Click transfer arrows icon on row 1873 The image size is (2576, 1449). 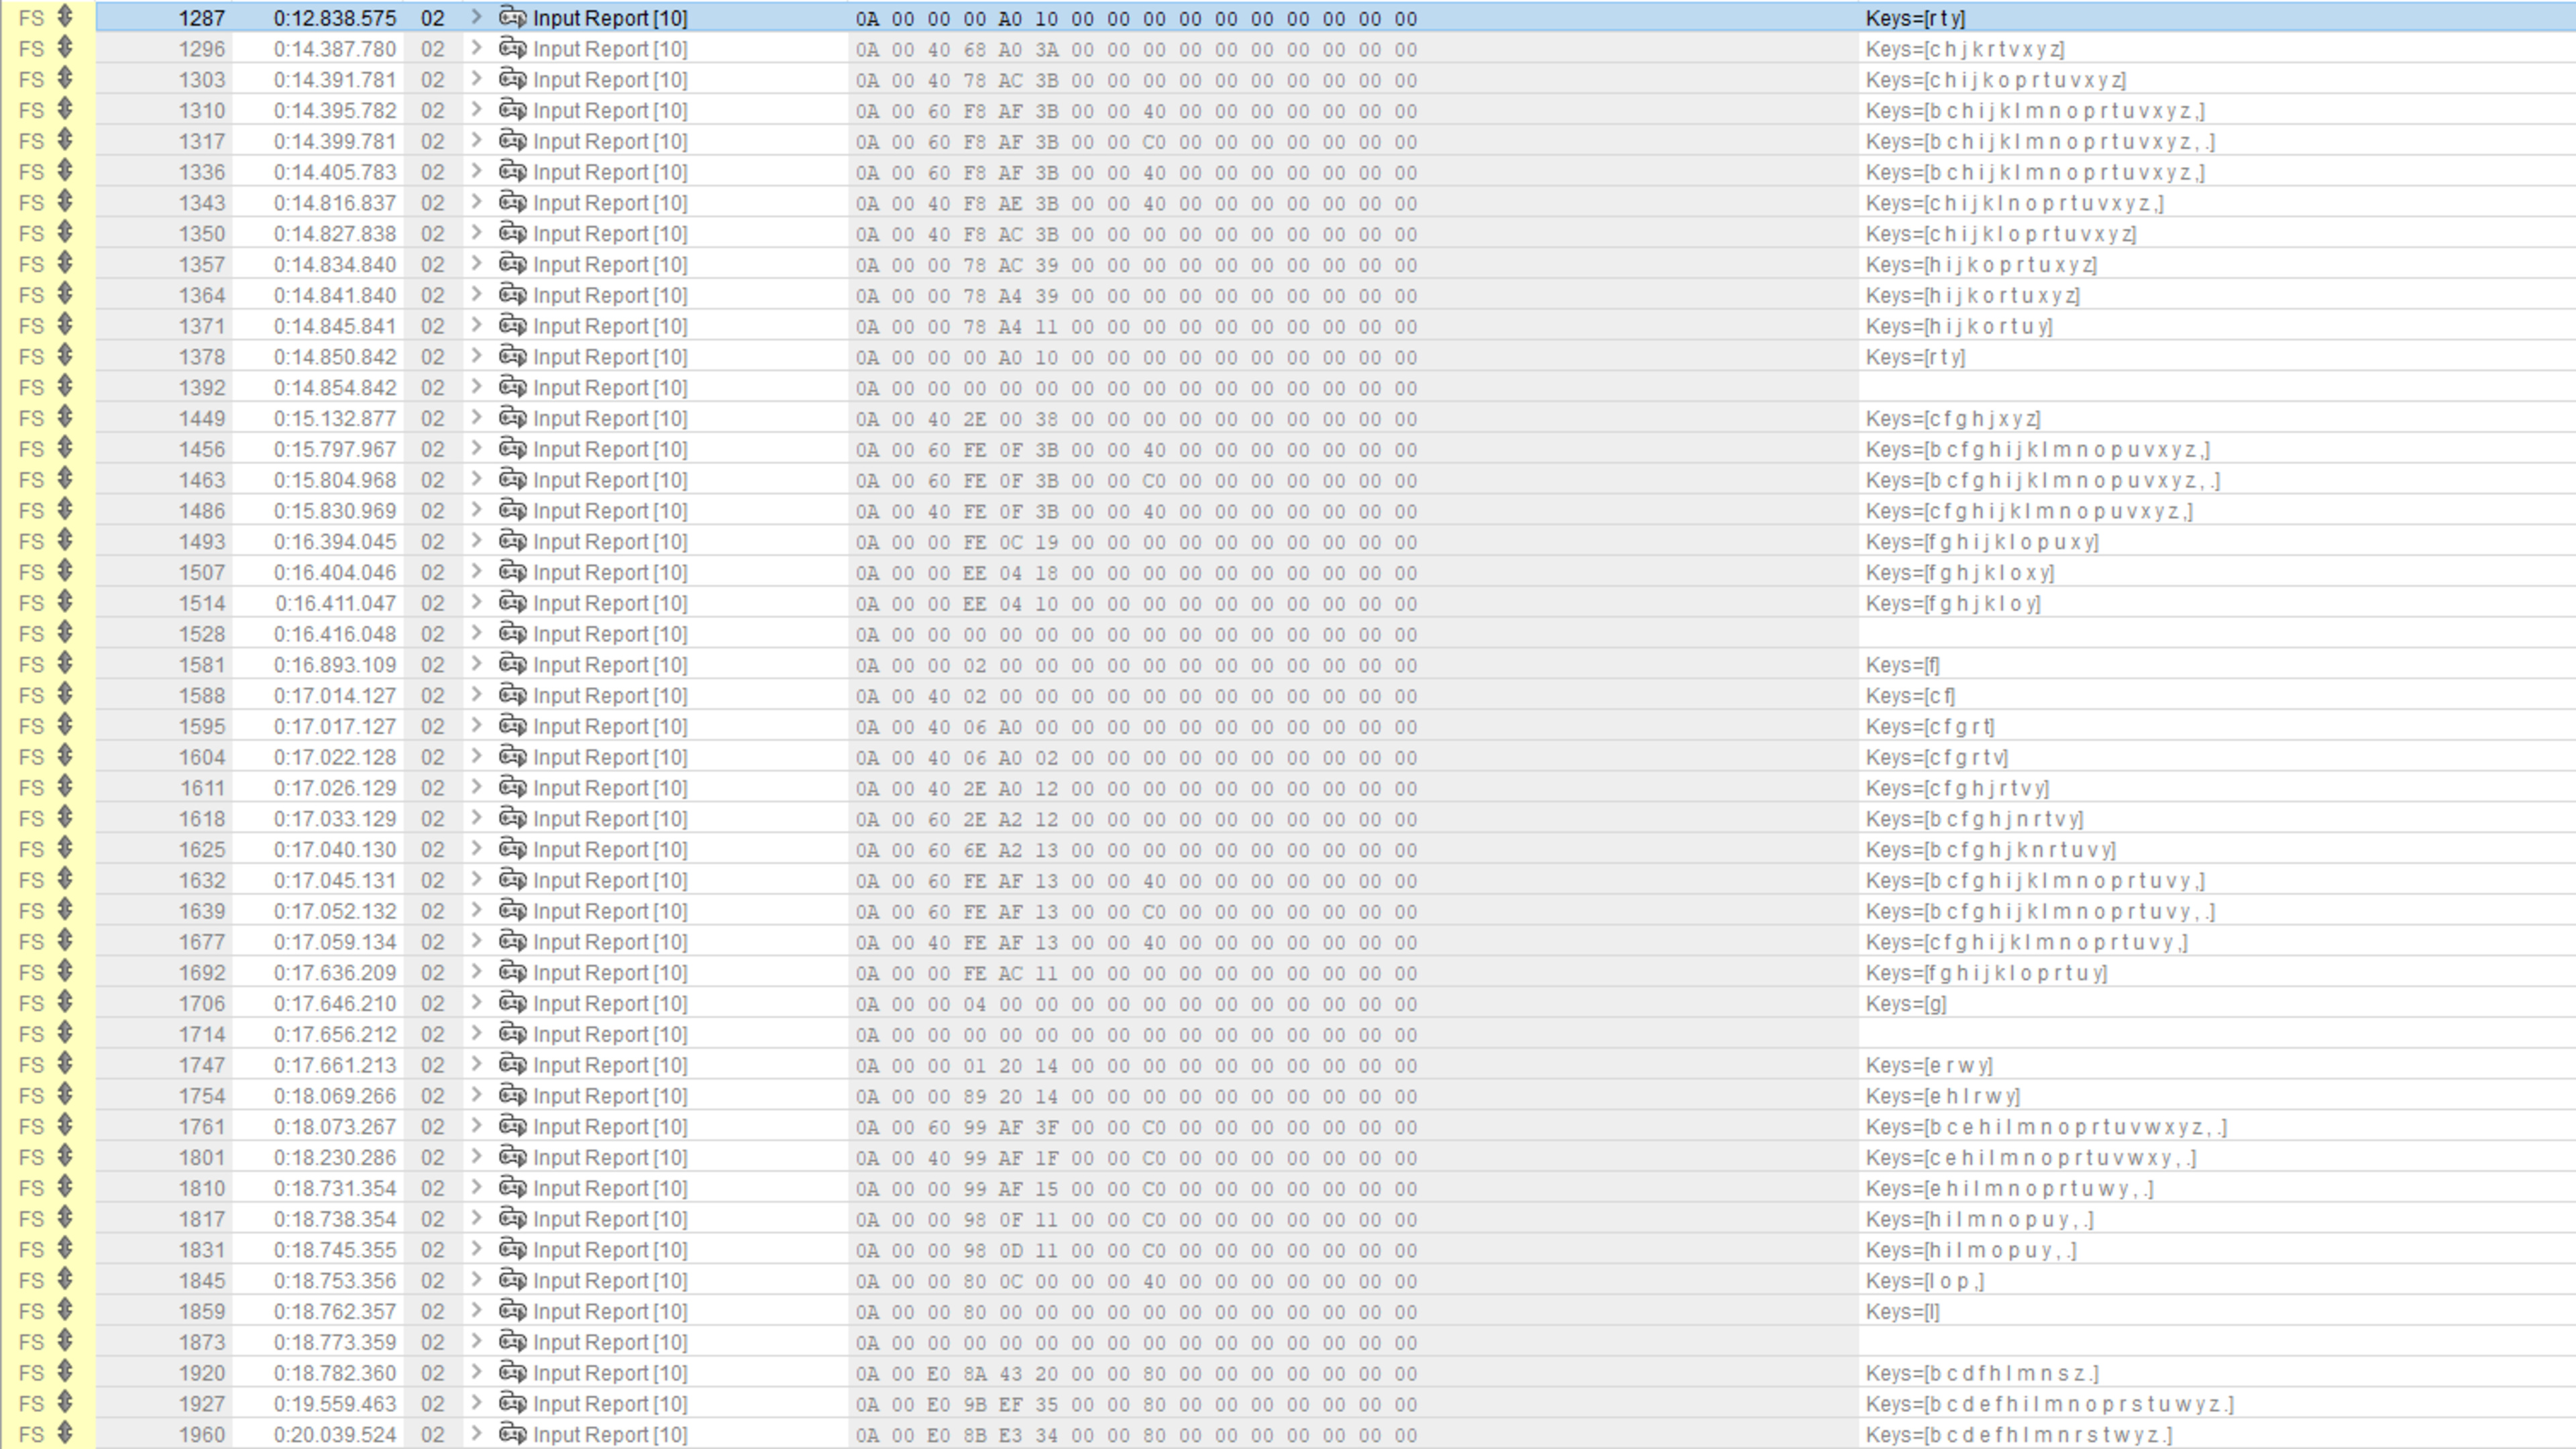click(x=65, y=1340)
